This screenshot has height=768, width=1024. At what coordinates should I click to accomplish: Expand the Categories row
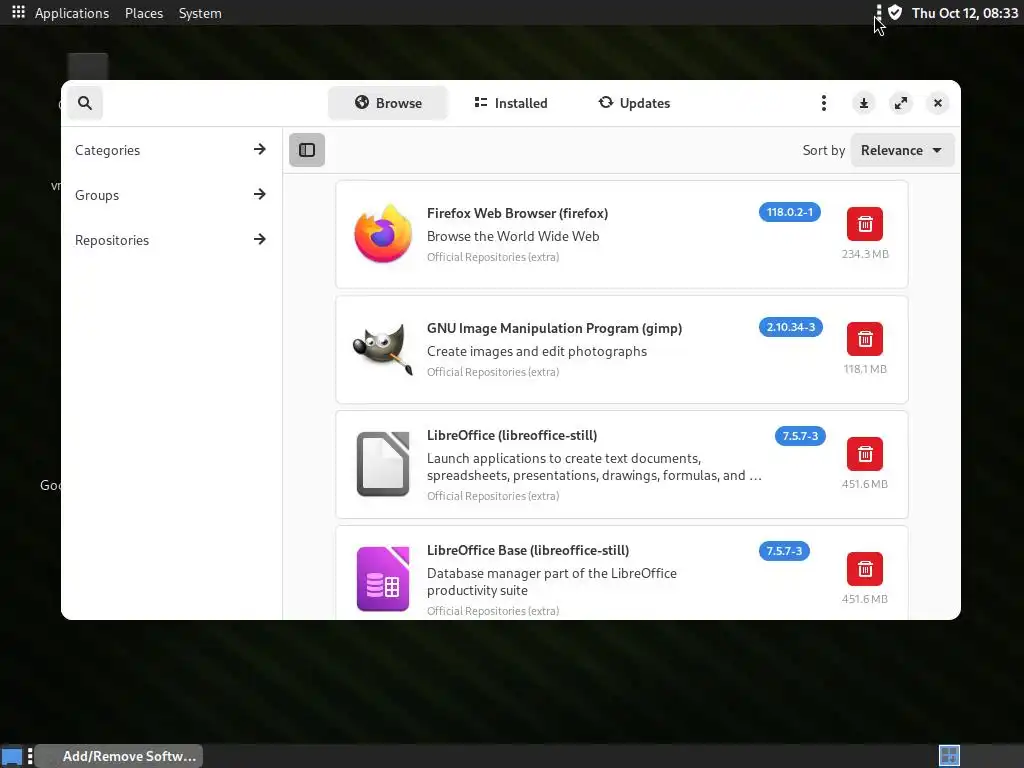point(171,150)
